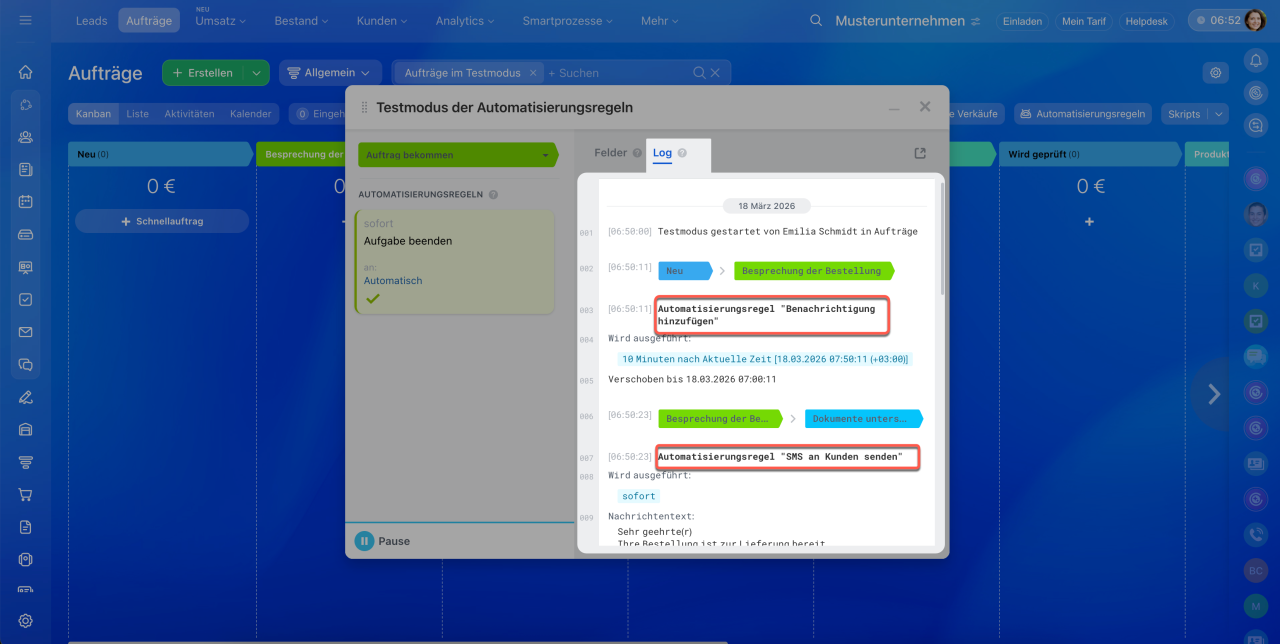This screenshot has width=1280, height=644.
Task: Open the user profile avatar top right
Action: [1256, 20]
